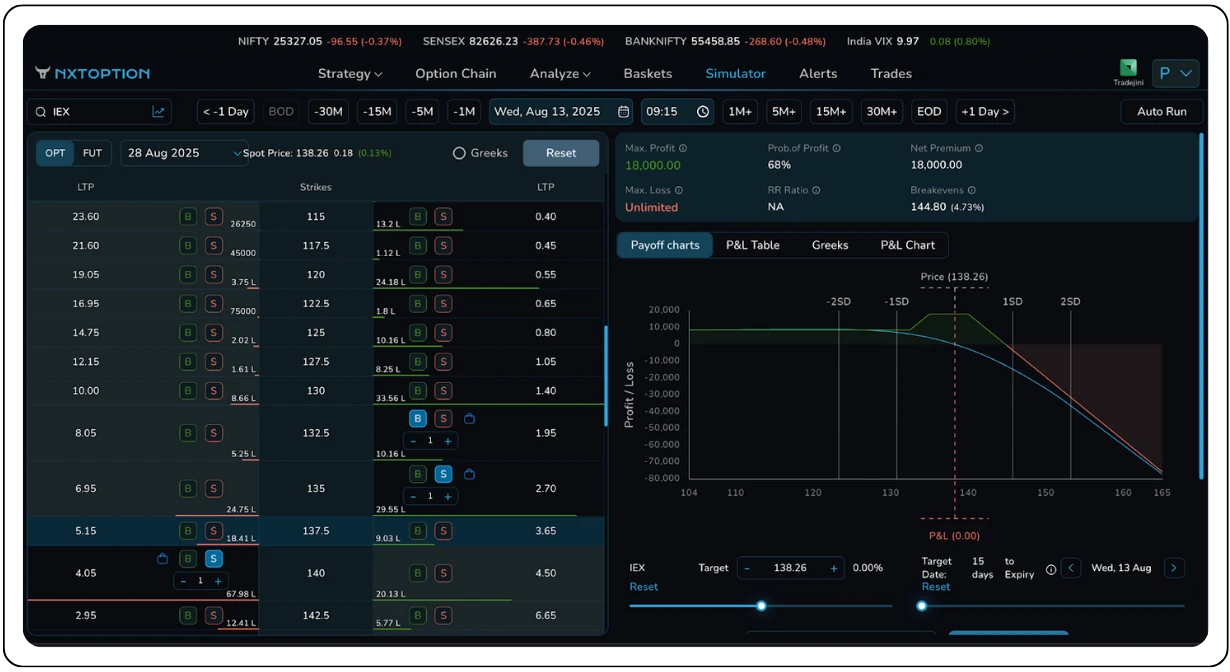Click previous target date arrow
Viewport: 1230px width, 672px height.
pos(1071,568)
